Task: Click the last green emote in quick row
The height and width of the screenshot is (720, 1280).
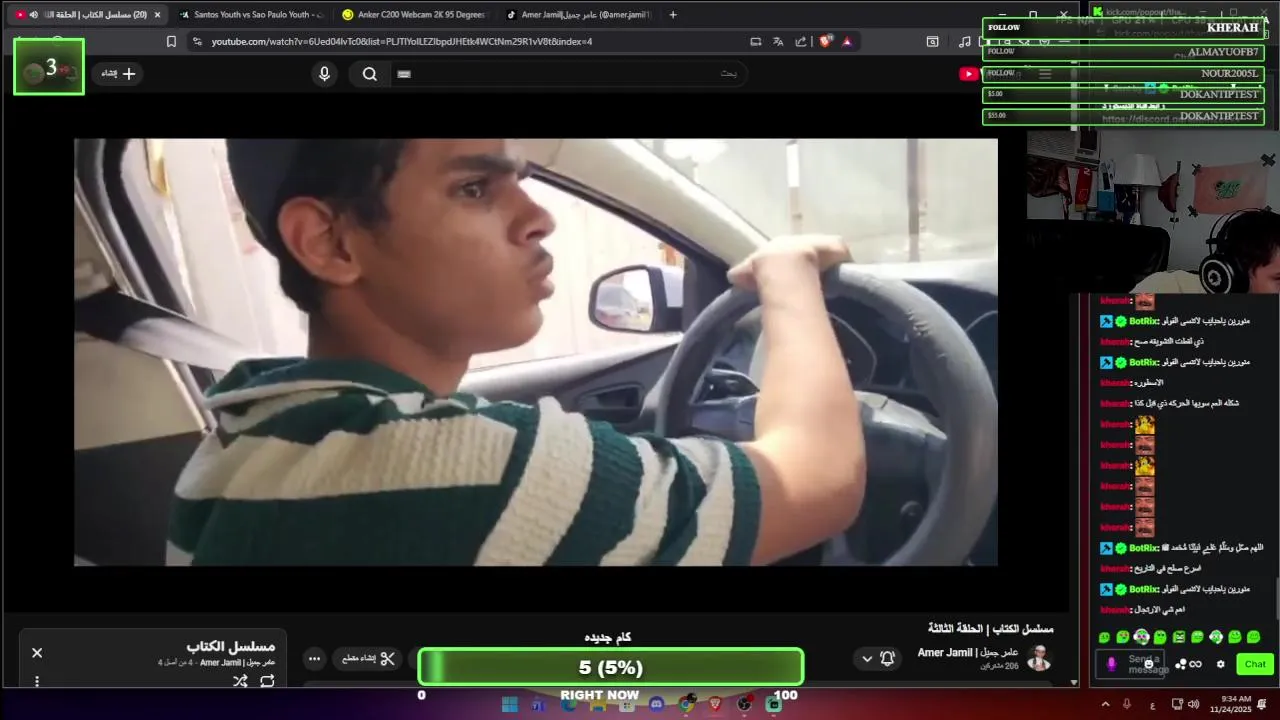Action: click(1254, 637)
